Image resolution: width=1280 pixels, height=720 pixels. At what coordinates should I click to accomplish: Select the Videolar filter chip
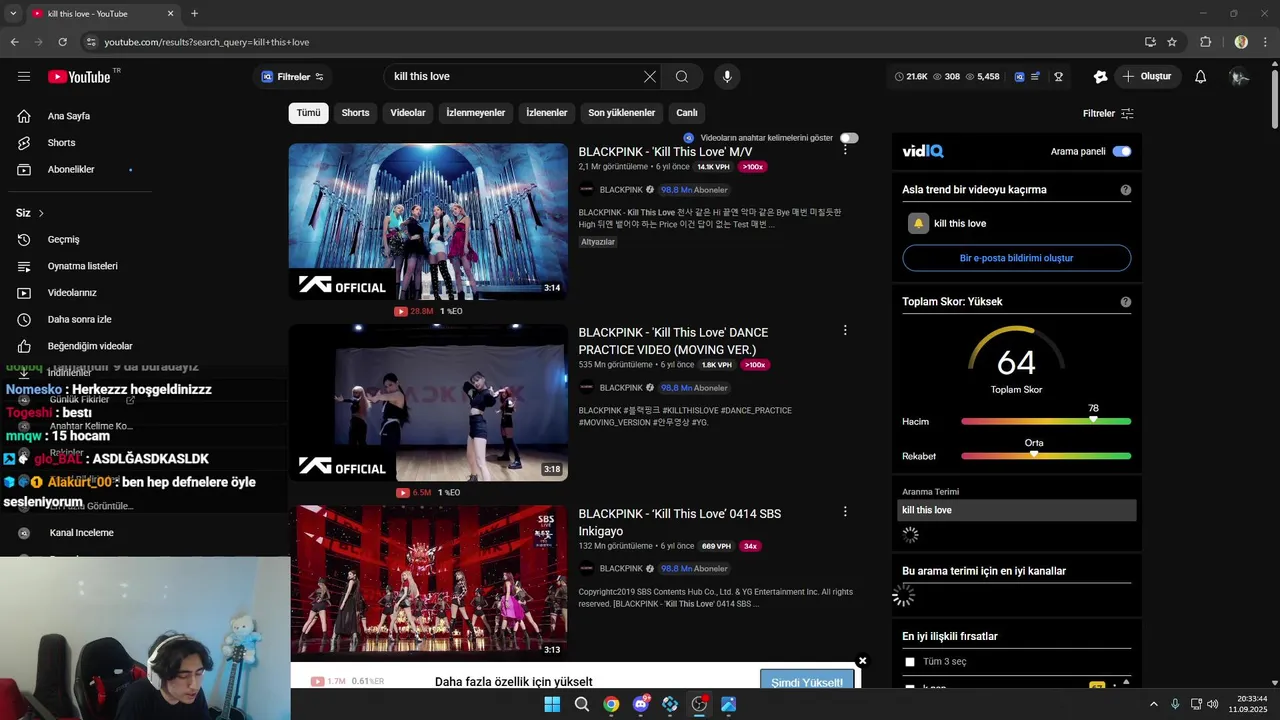(x=408, y=113)
